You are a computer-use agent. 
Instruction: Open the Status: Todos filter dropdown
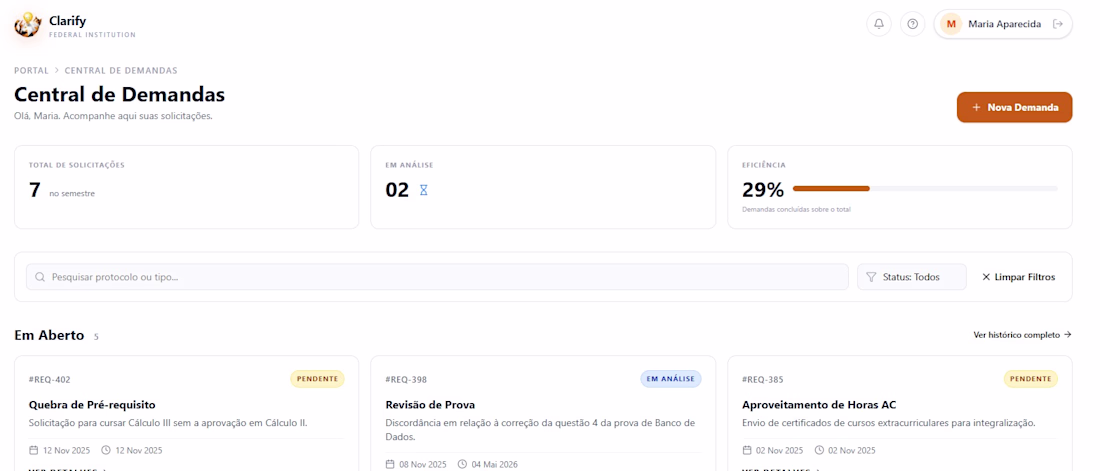tap(911, 277)
